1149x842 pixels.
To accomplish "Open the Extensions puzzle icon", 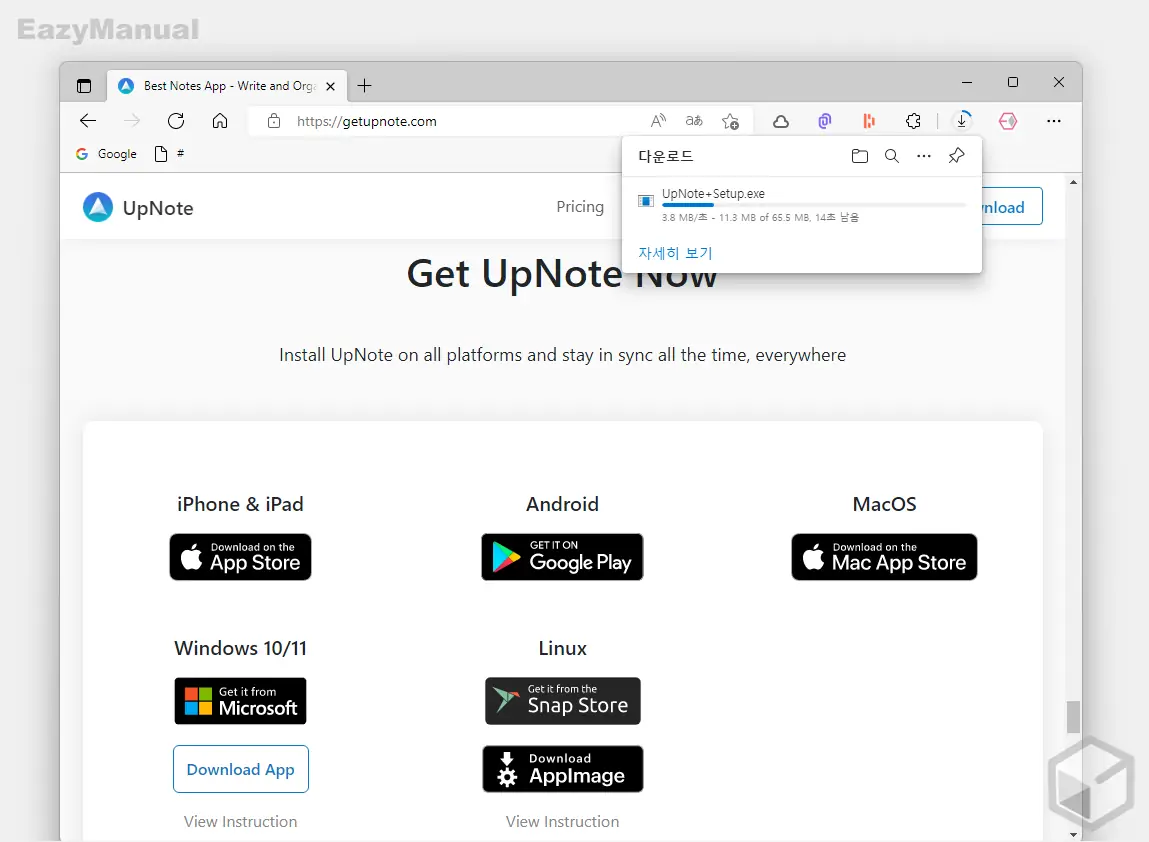I will click(x=913, y=121).
